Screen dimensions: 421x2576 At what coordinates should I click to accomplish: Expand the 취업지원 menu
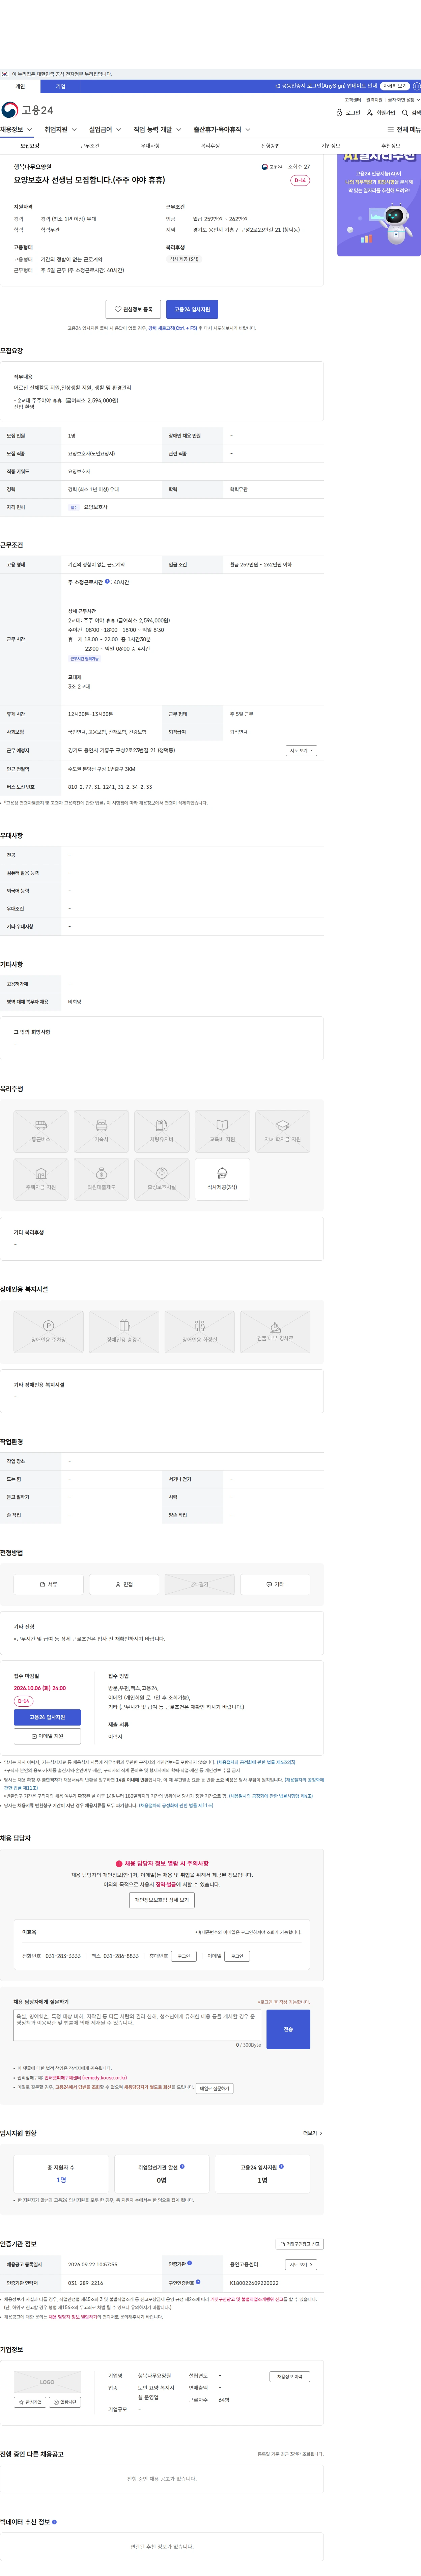tap(60, 130)
